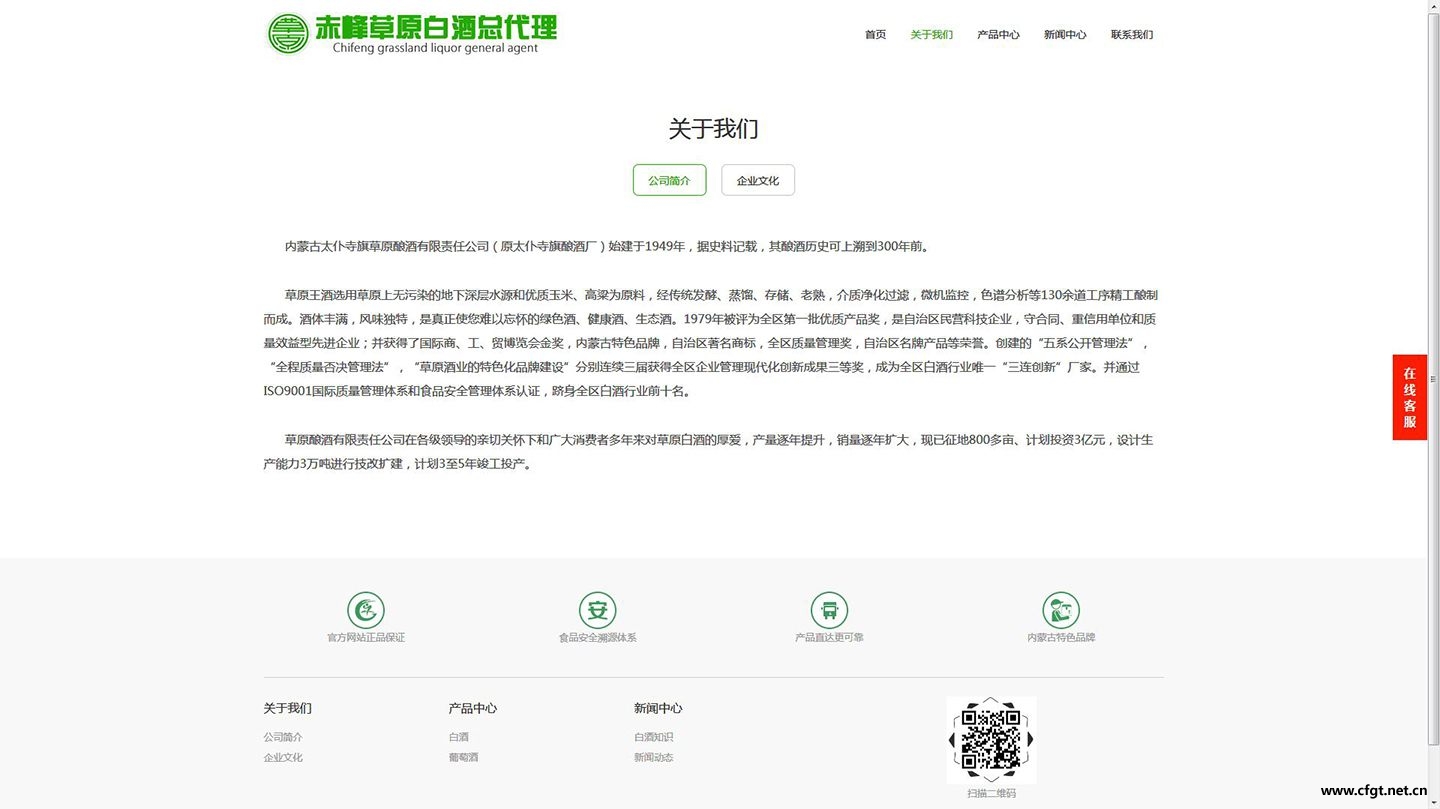
Task: Go to 首页 in top navigation
Action: [x=875, y=35]
